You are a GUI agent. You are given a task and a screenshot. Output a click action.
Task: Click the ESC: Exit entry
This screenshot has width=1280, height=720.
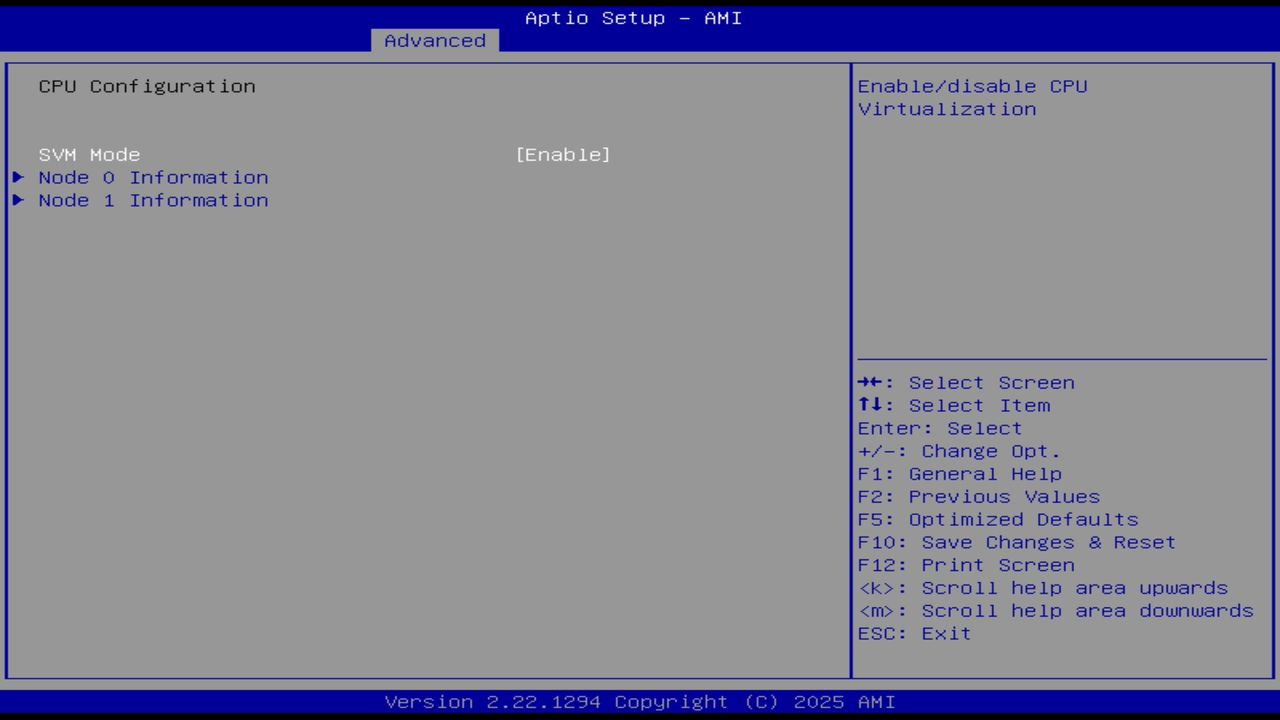point(913,633)
